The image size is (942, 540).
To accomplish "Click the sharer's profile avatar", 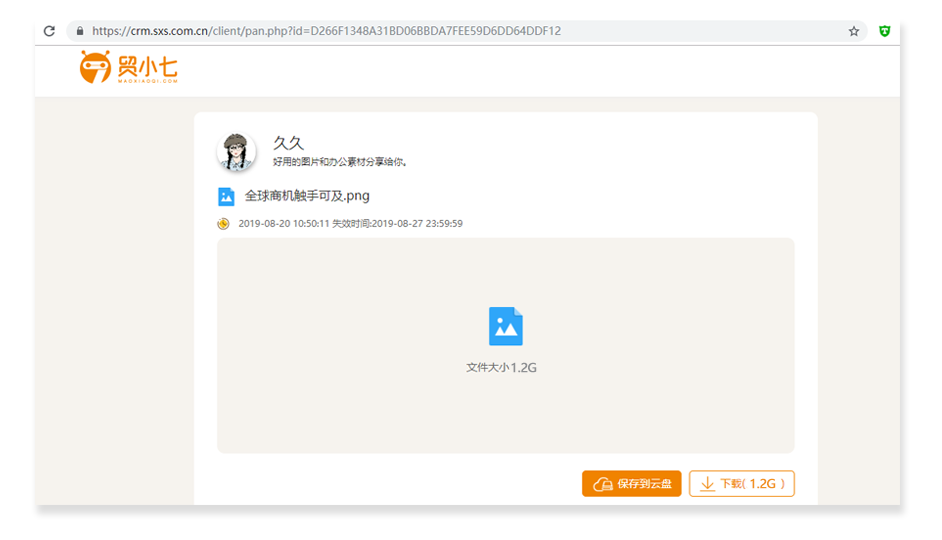I will click(236, 152).
